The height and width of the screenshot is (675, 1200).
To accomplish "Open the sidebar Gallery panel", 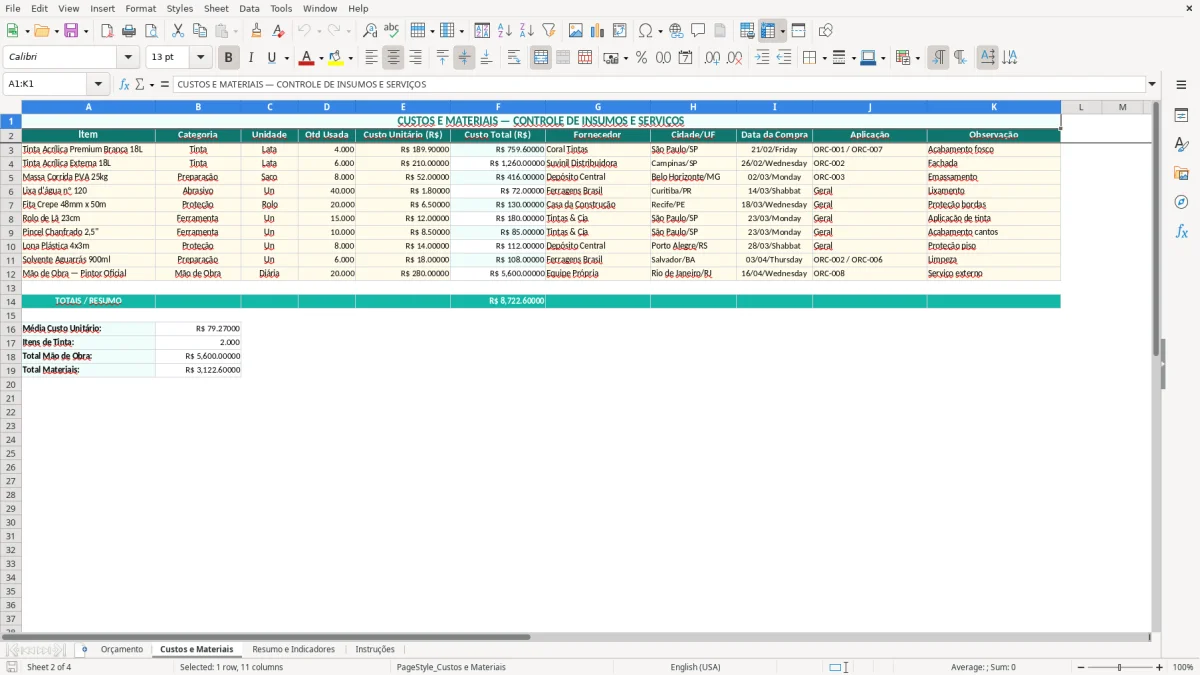I will click(1181, 173).
